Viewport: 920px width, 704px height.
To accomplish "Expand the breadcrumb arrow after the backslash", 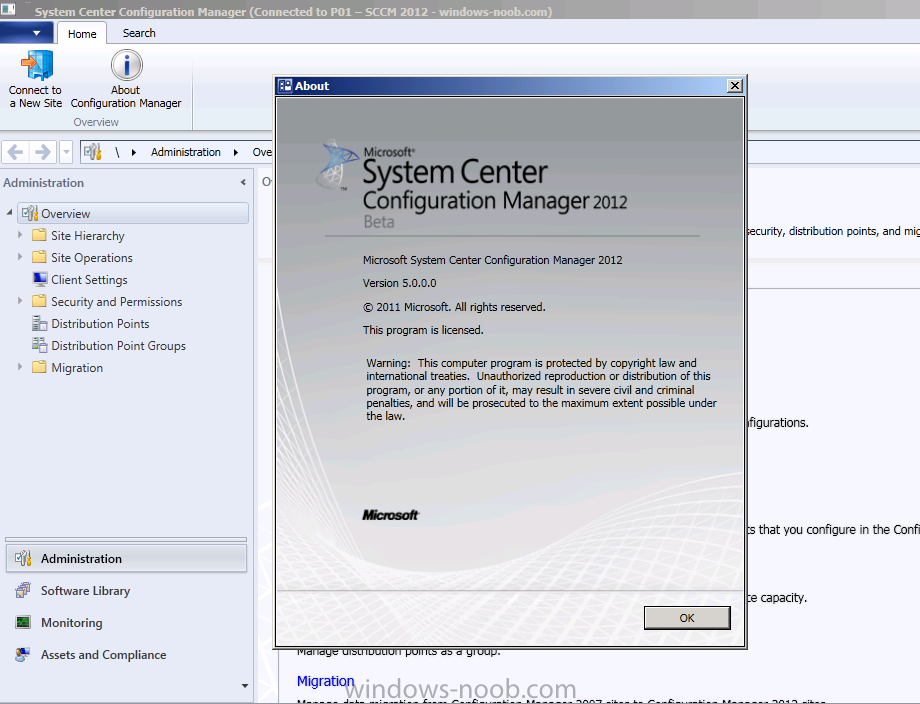I will (x=134, y=153).
